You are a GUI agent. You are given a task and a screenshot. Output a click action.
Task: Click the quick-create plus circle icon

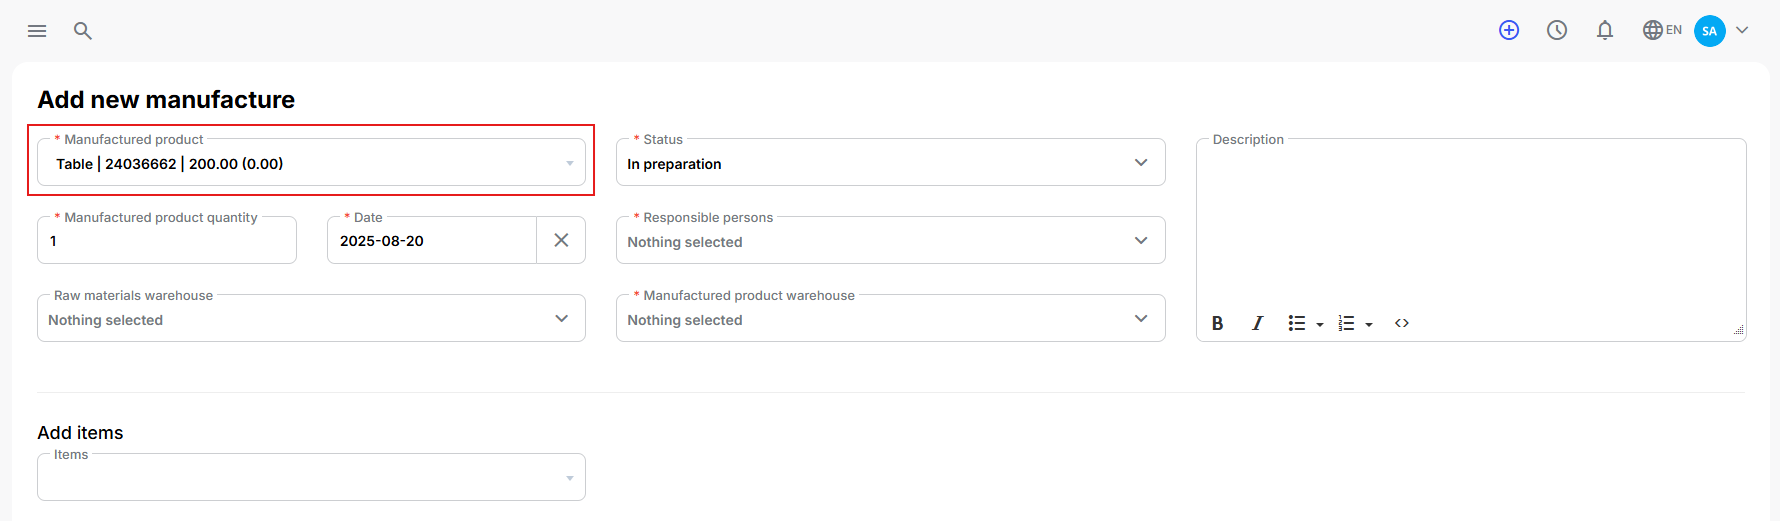(1509, 30)
